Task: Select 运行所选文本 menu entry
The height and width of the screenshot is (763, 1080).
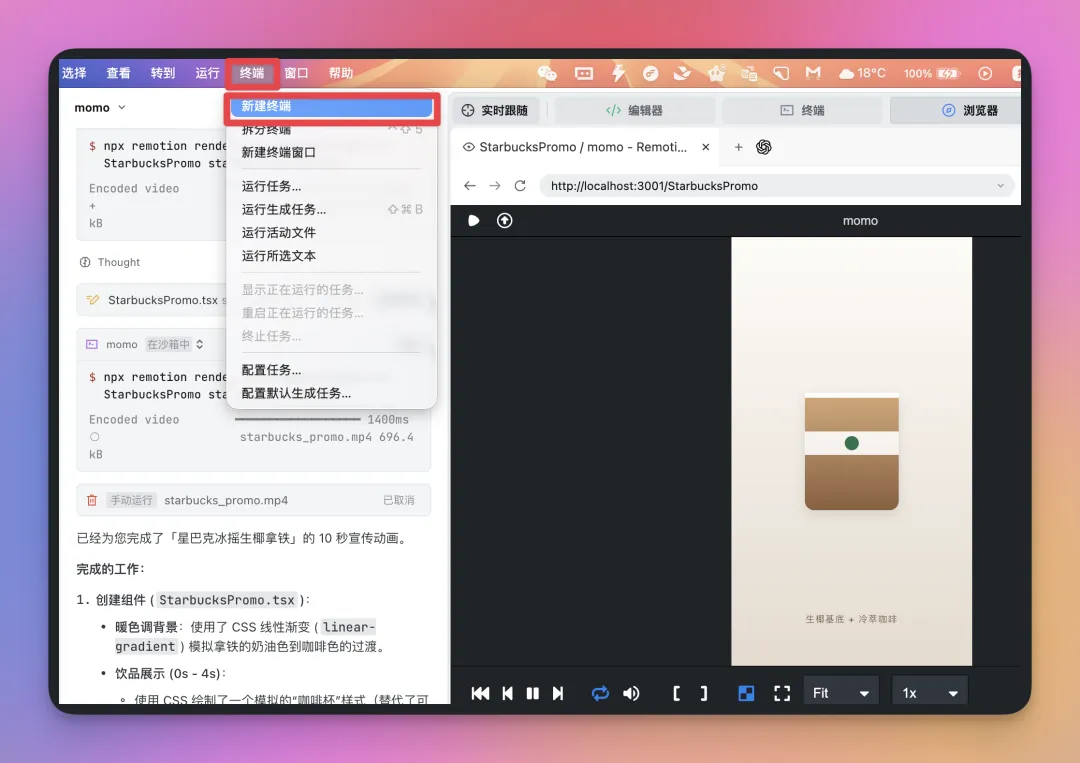Action: [x=332, y=256]
